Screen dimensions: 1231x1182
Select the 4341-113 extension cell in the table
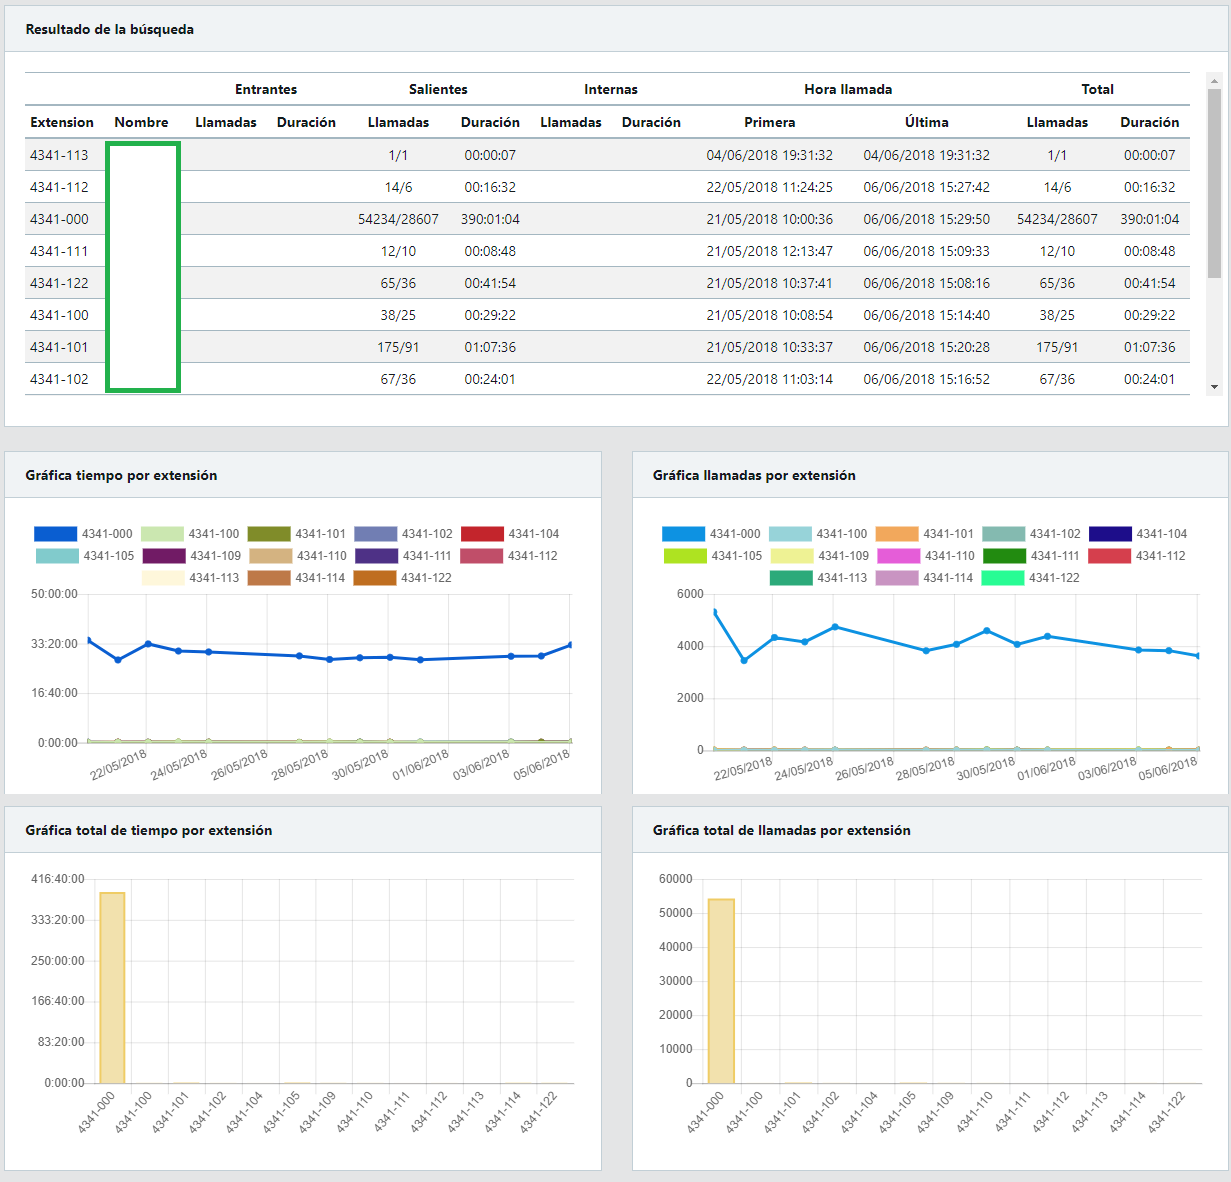(59, 155)
